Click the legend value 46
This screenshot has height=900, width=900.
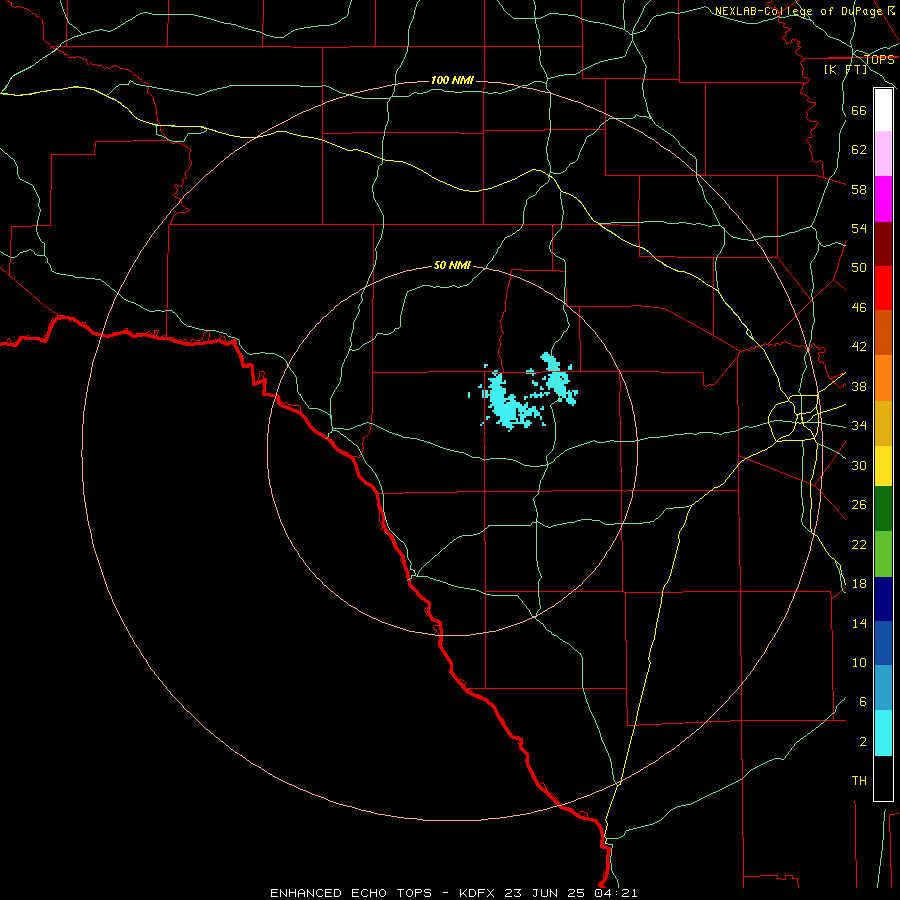pyautogui.click(x=859, y=308)
